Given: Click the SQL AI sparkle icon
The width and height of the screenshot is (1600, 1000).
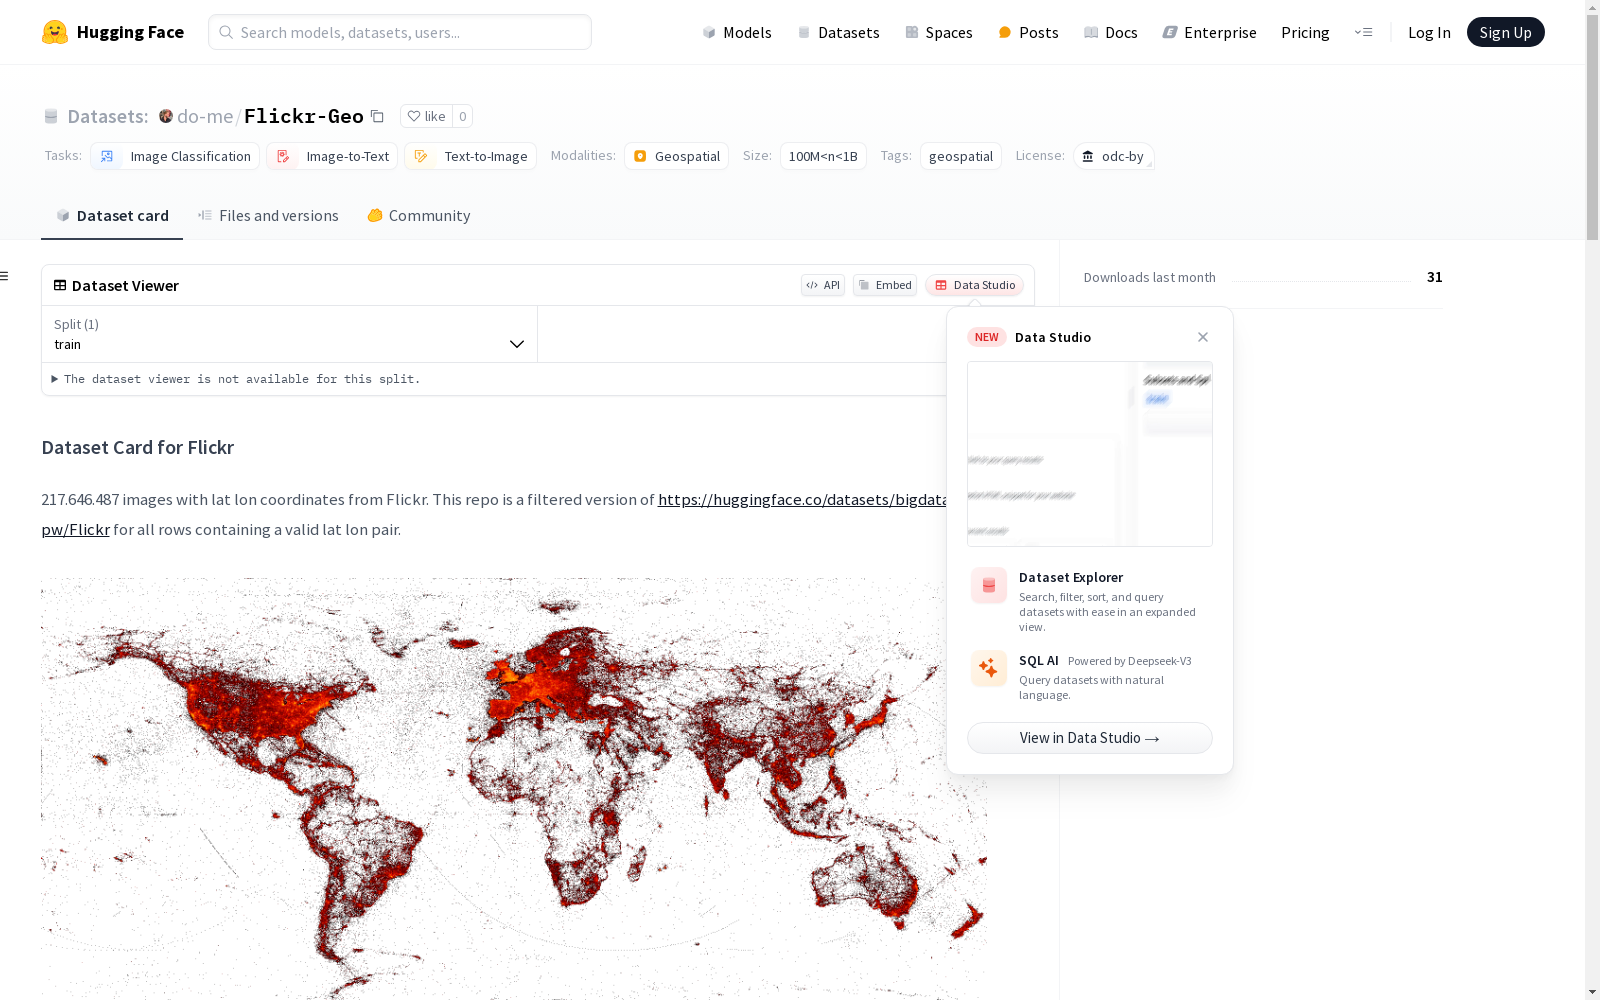Looking at the screenshot, I should [x=989, y=669].
